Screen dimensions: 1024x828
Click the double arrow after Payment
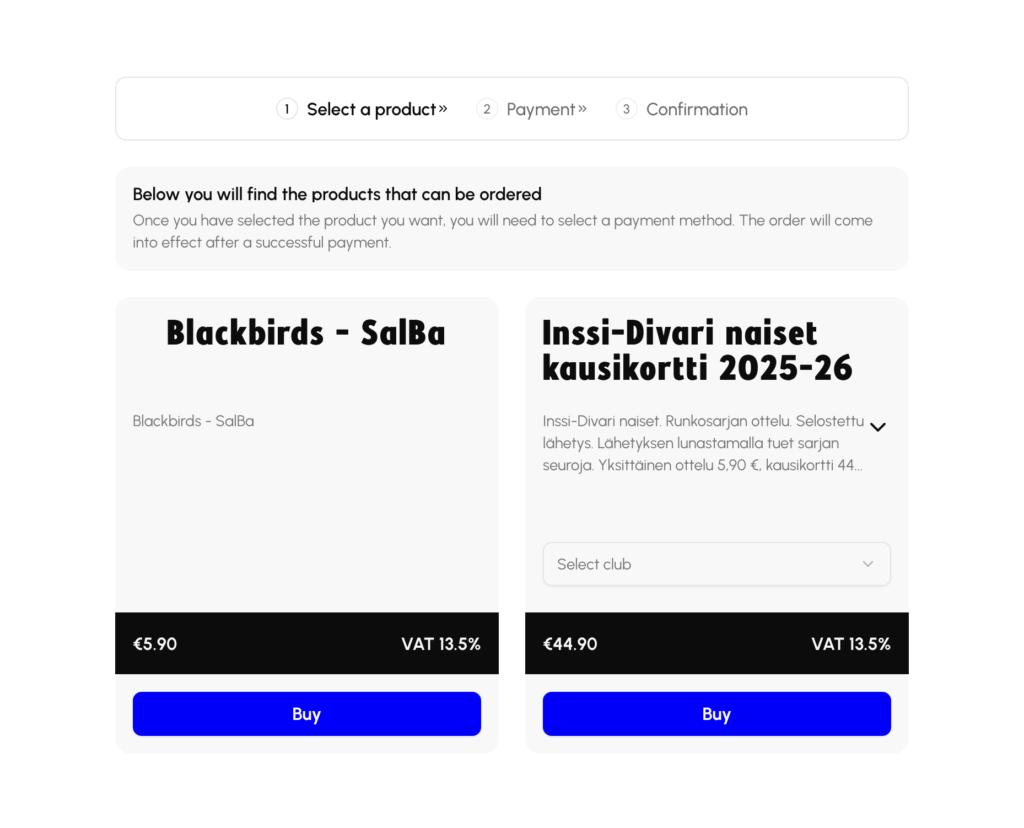[x=582, y=108]
